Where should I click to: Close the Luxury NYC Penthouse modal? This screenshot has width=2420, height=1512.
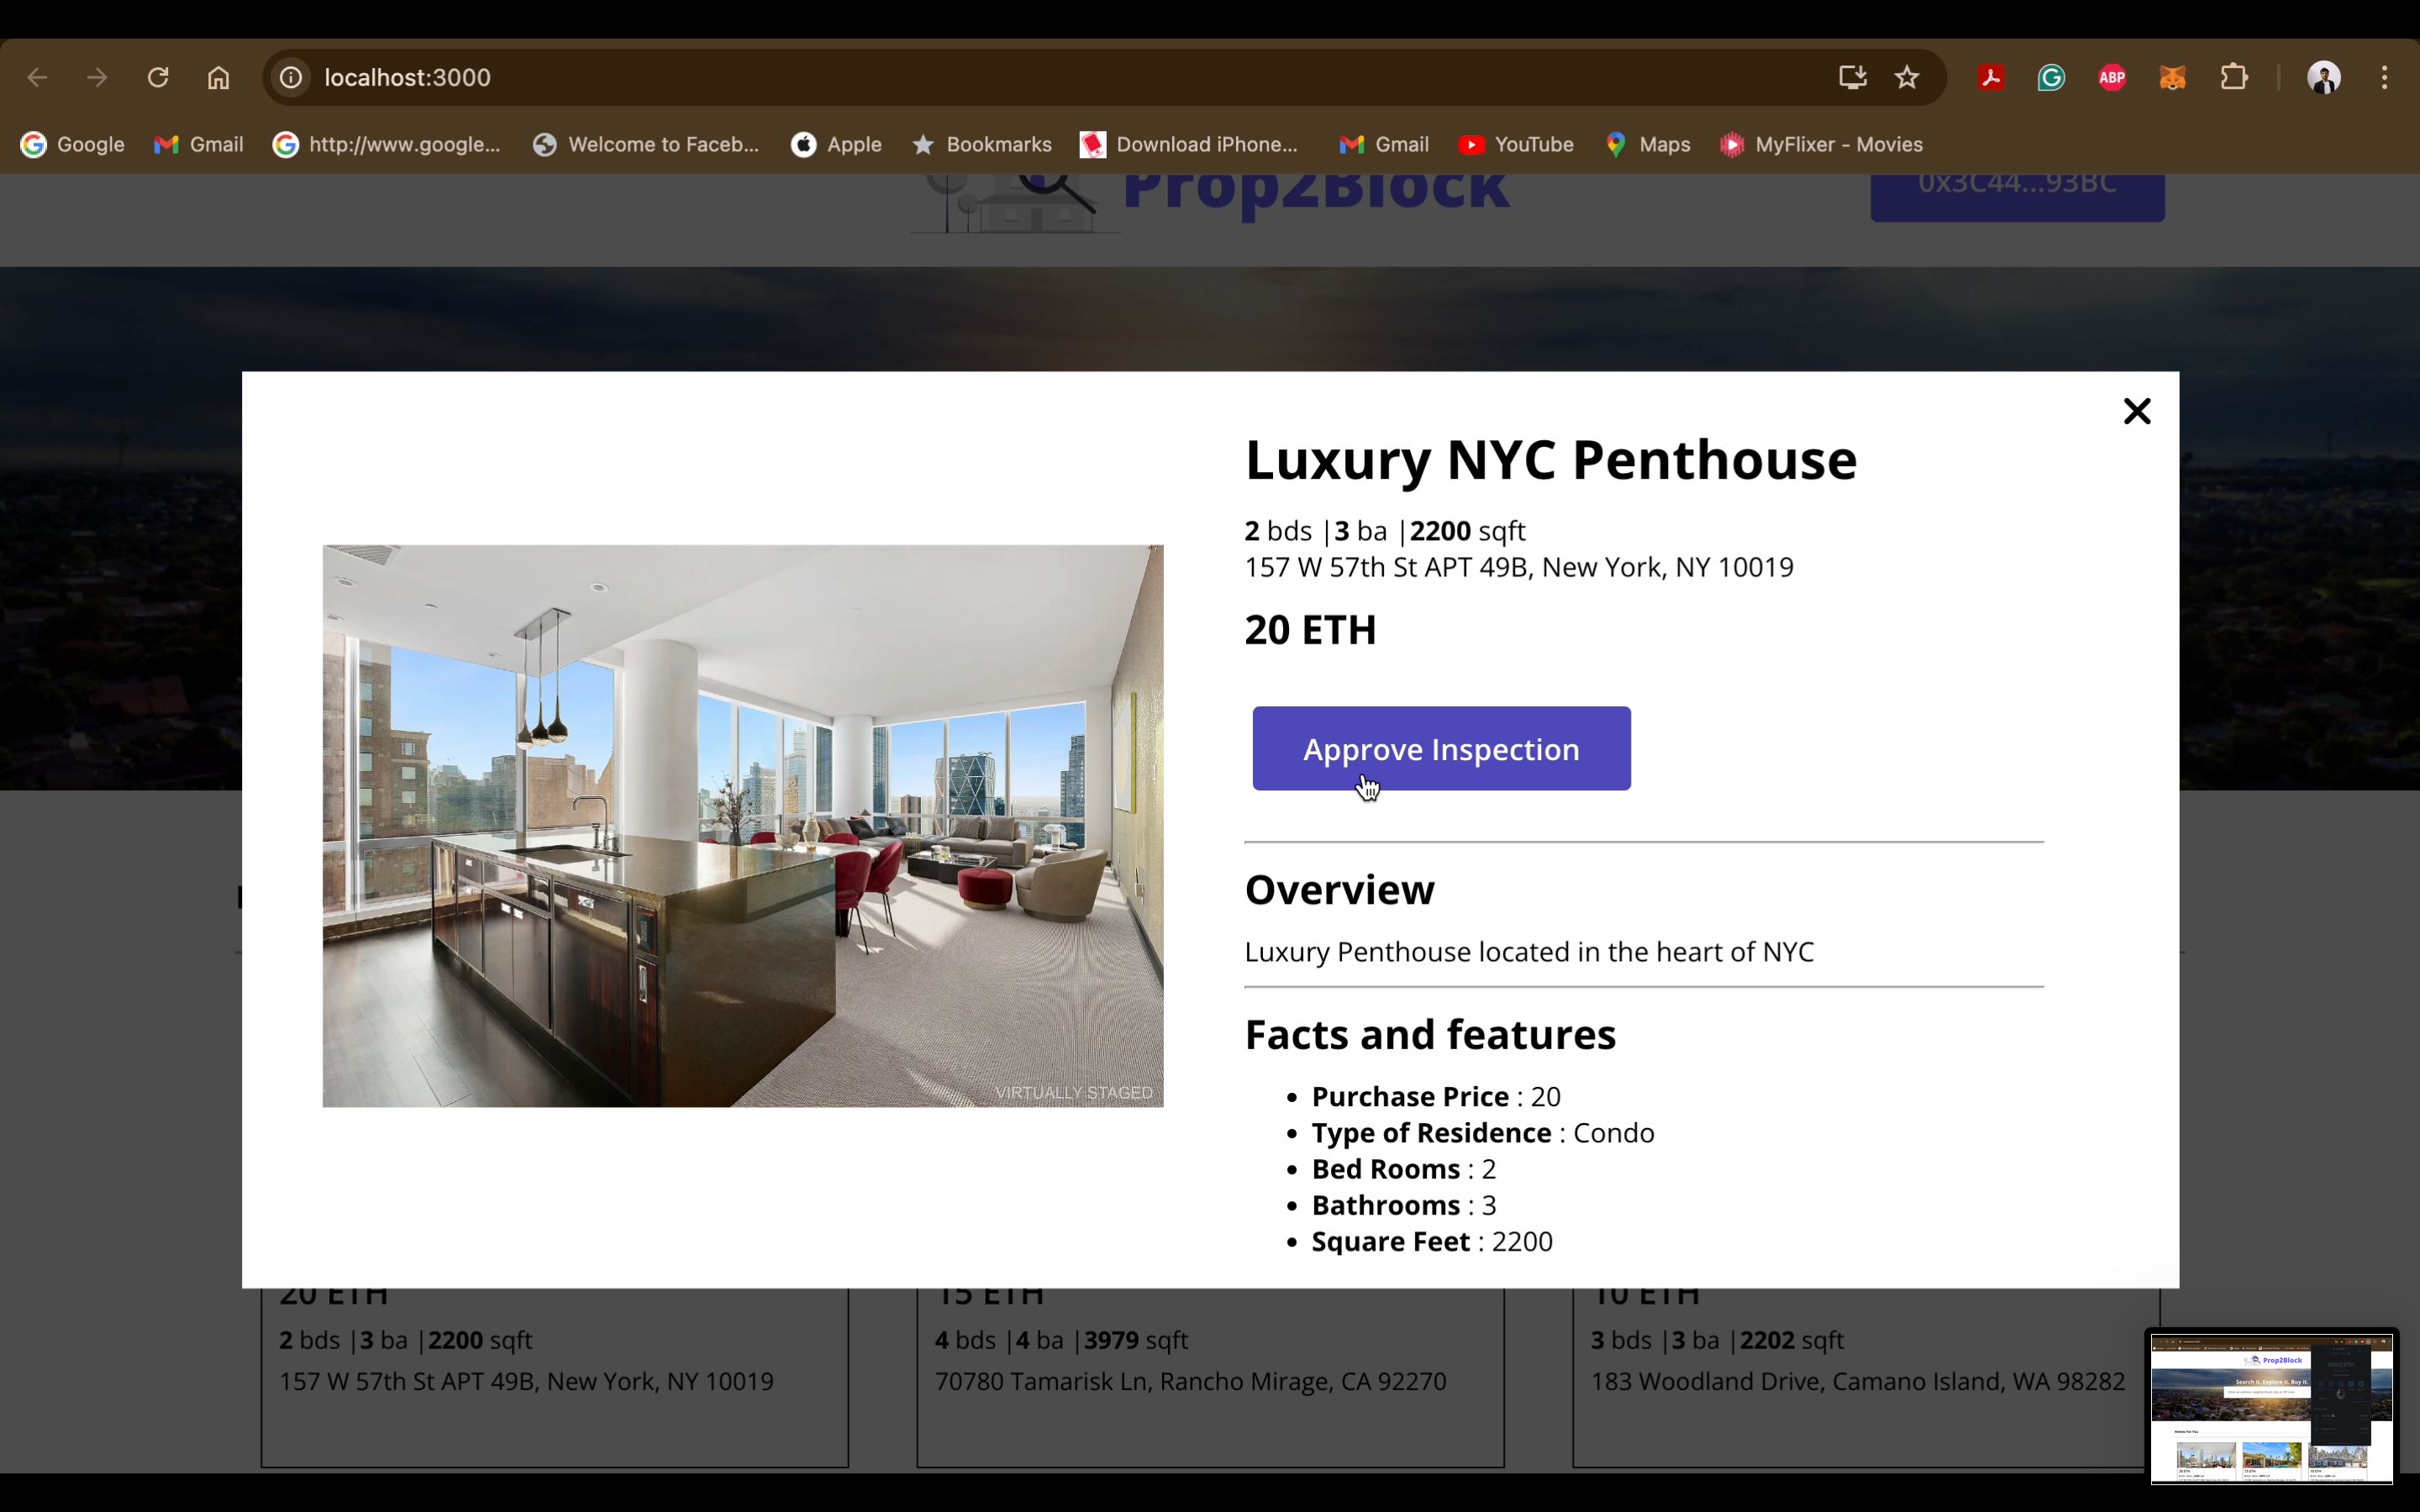[2138, 409]
